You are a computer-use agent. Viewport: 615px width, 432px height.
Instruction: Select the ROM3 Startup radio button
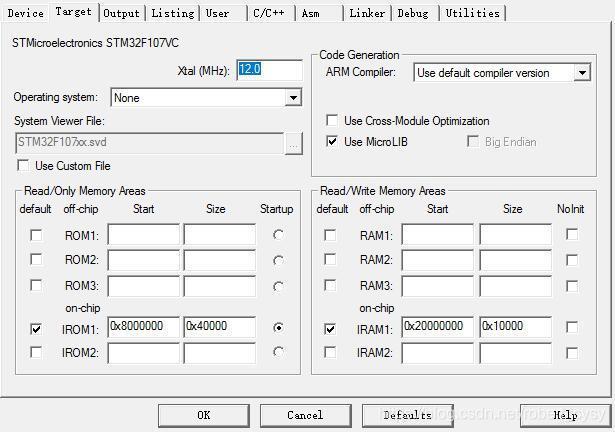(x=278, y=286)
